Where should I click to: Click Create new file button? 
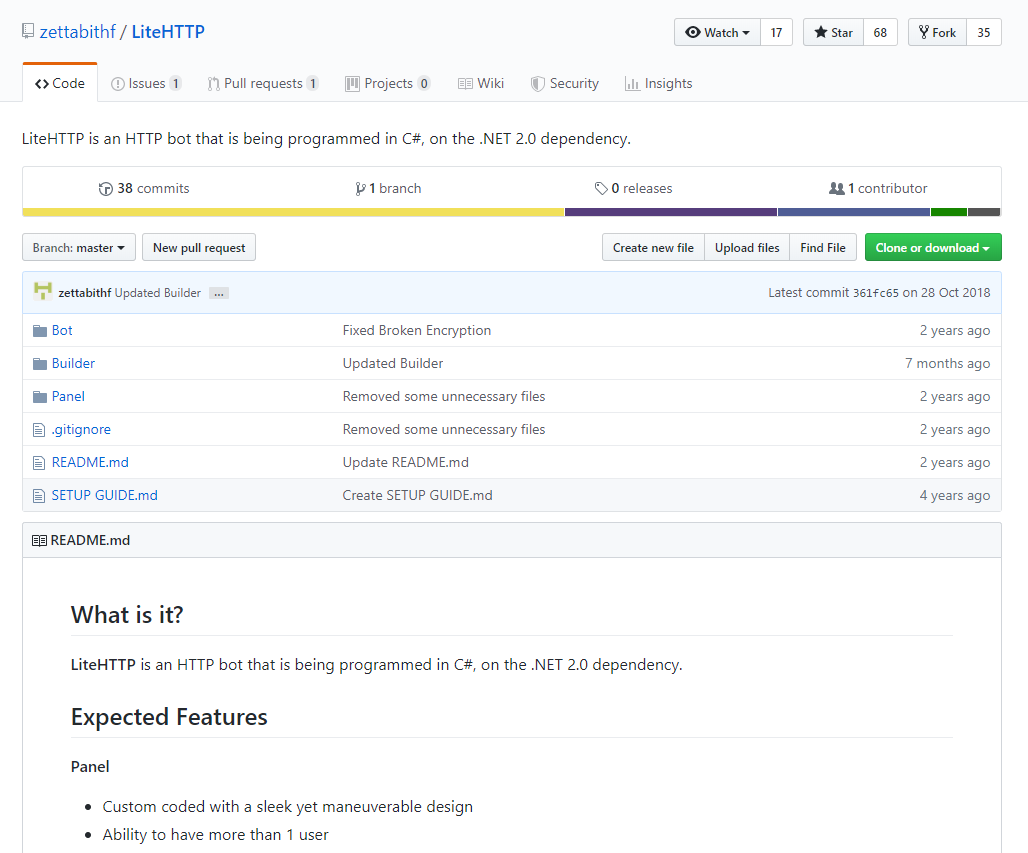coord(653,247)
